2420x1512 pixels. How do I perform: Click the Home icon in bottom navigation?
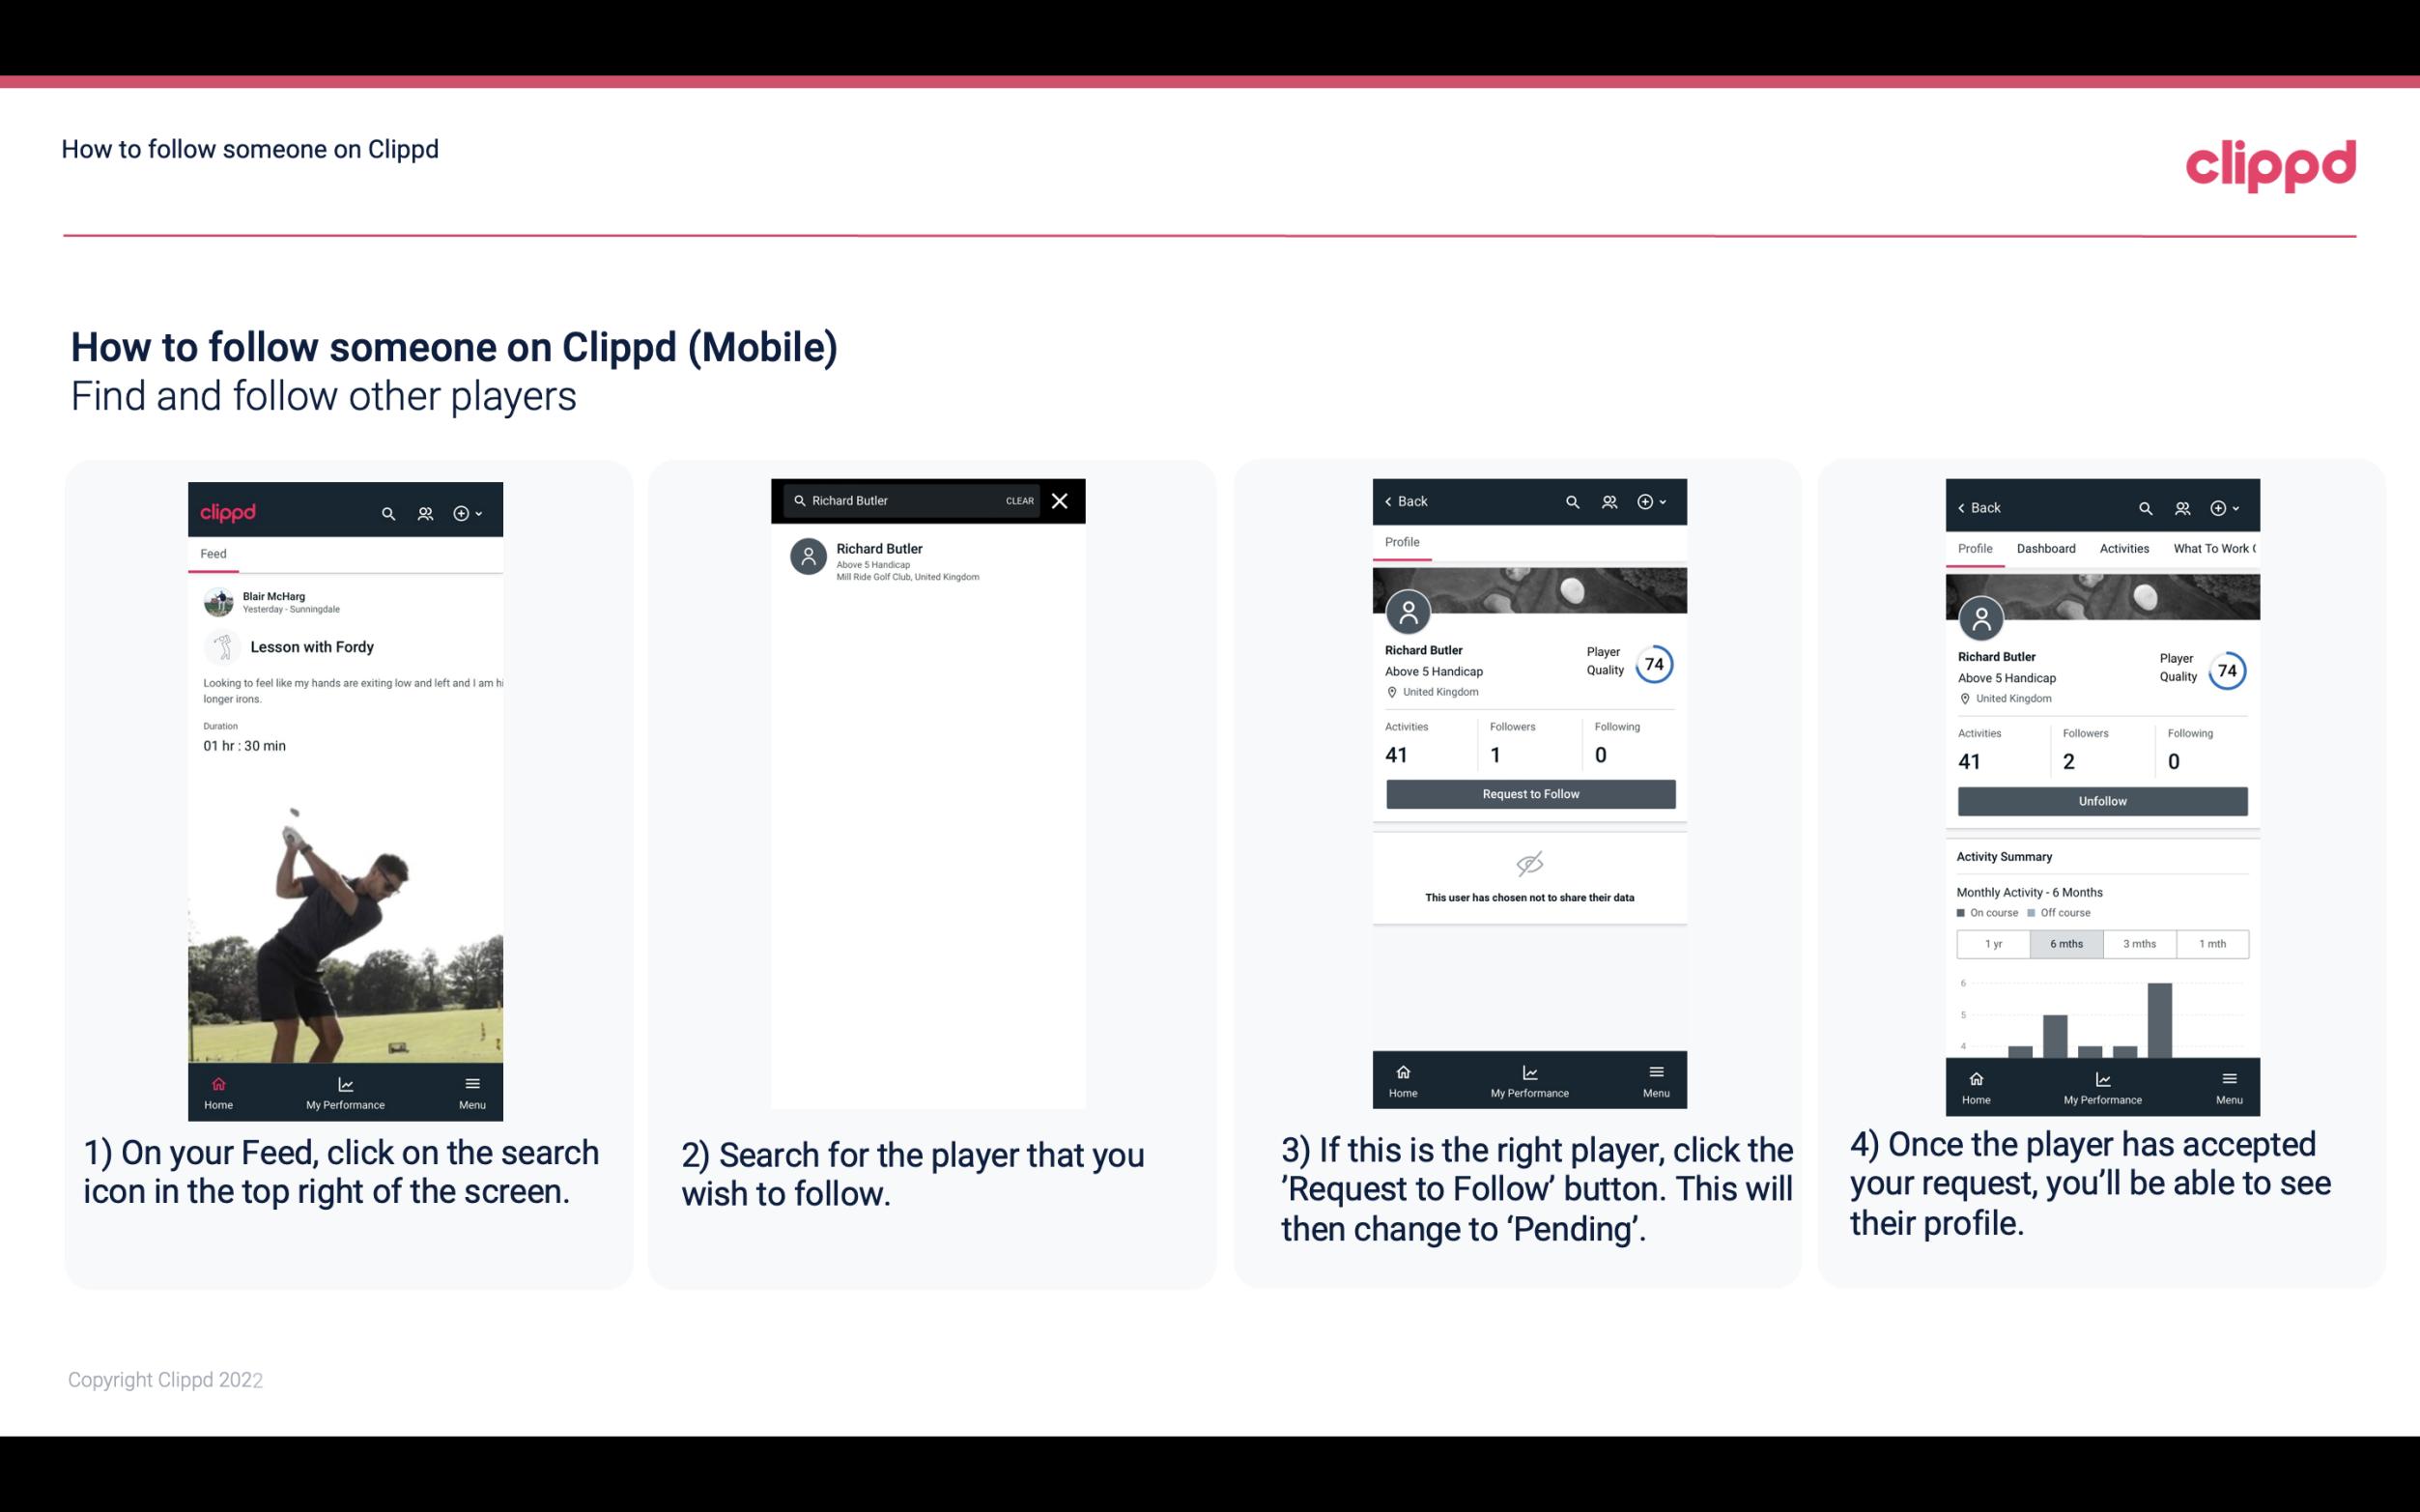(x=217, y=1078)
